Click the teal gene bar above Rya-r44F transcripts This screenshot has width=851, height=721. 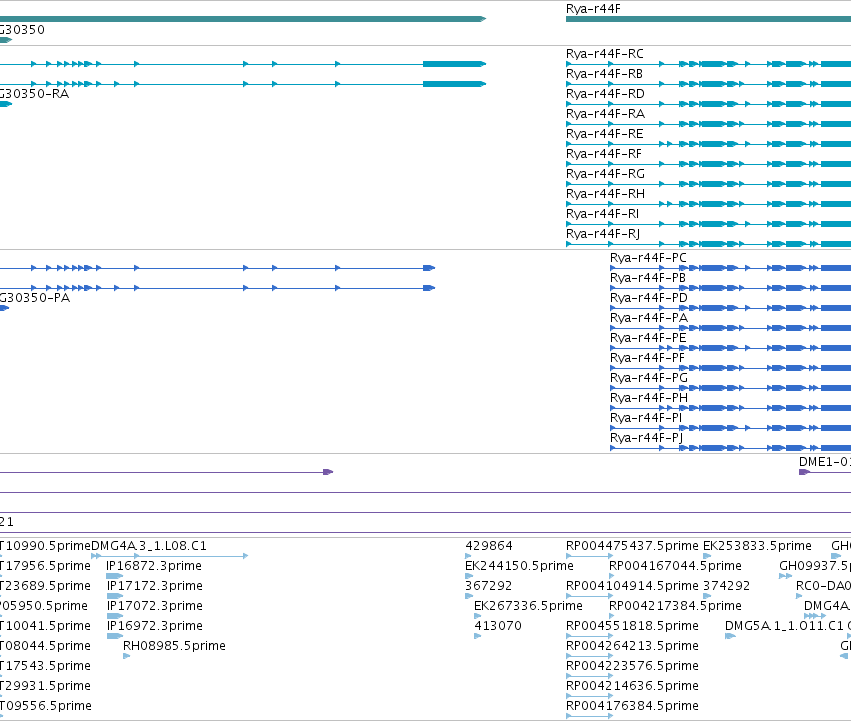coord(708,19)
